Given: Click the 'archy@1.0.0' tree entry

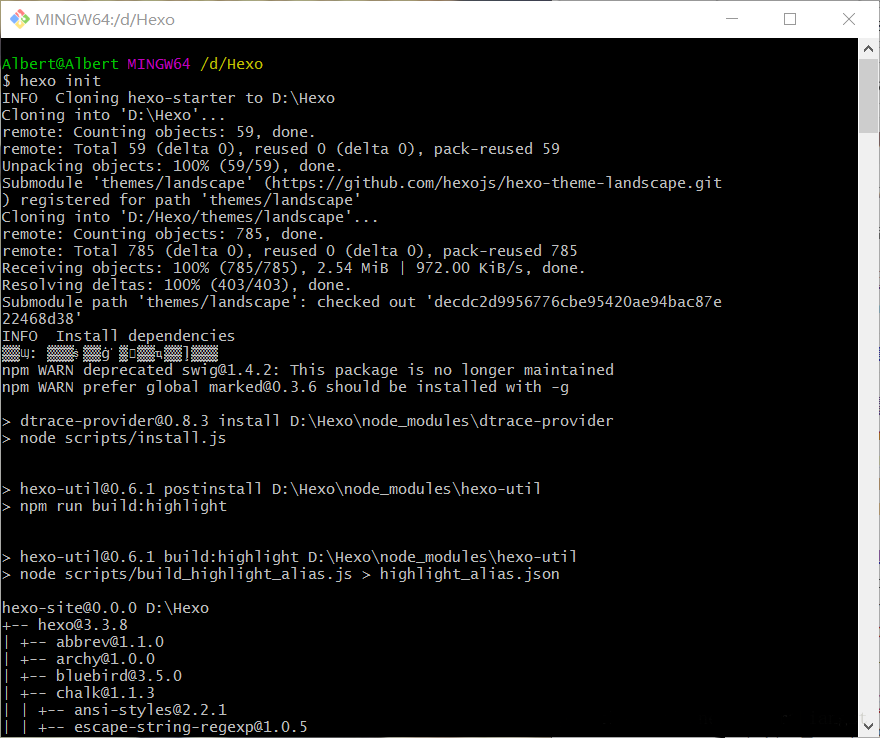Looking at the screenshot, I should coord(105,659).
